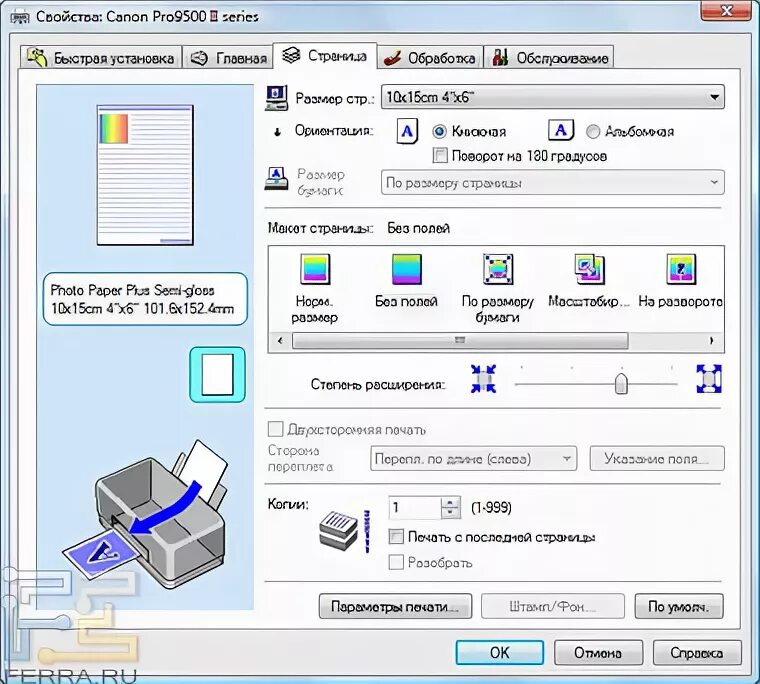Click the printer paper size icon
760x684 pixels.
(x=276, y=179)
